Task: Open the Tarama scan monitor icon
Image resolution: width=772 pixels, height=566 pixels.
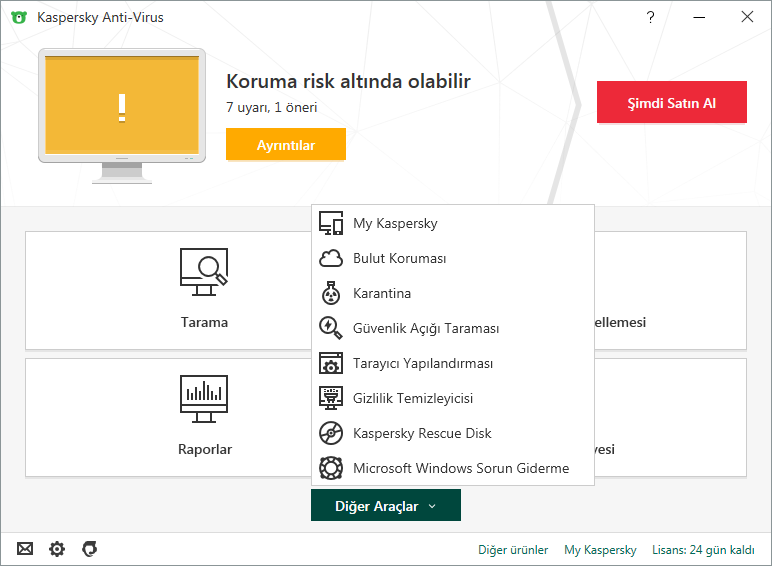Action: (x=204, y=272)
